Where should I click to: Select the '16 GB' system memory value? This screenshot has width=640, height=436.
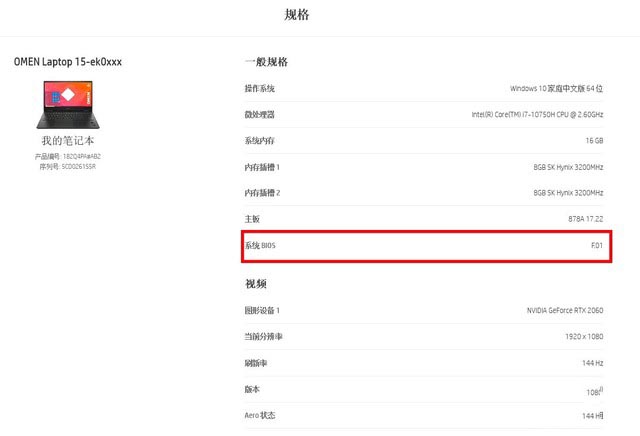(x=594, y=141)
